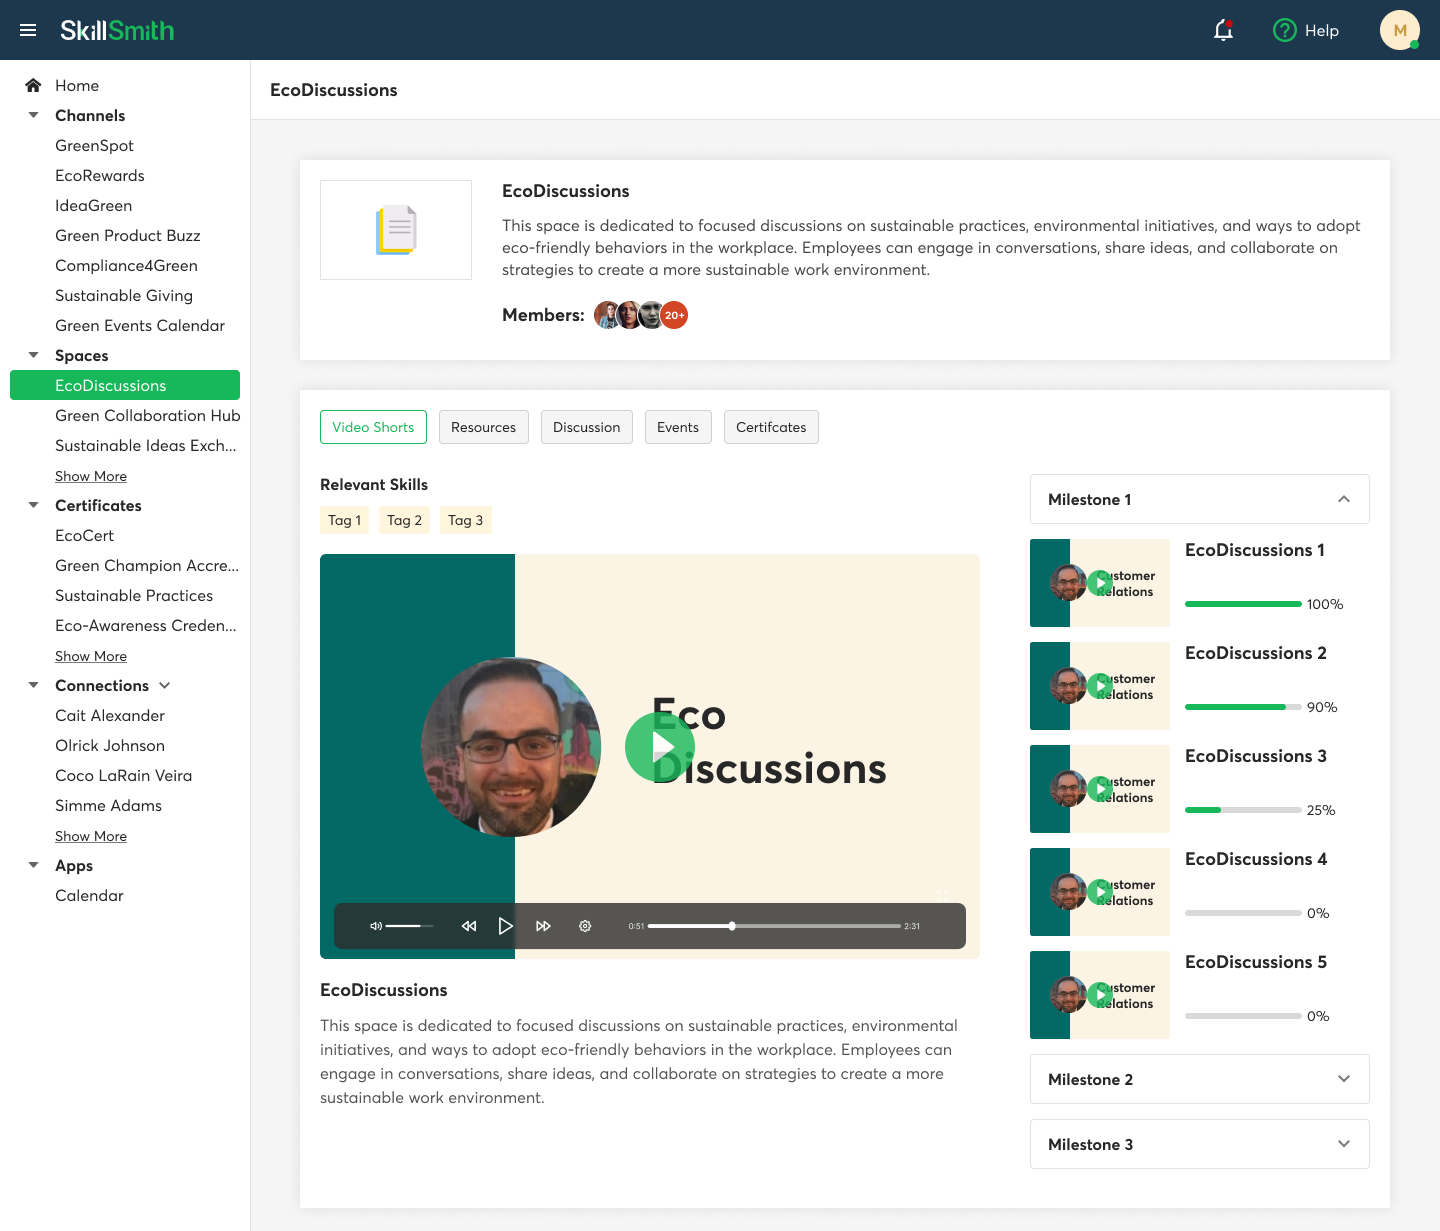Play the EcoDiscussions 4 video thumbnail
This screenshot has width=1440, height=1231.
1100,892
